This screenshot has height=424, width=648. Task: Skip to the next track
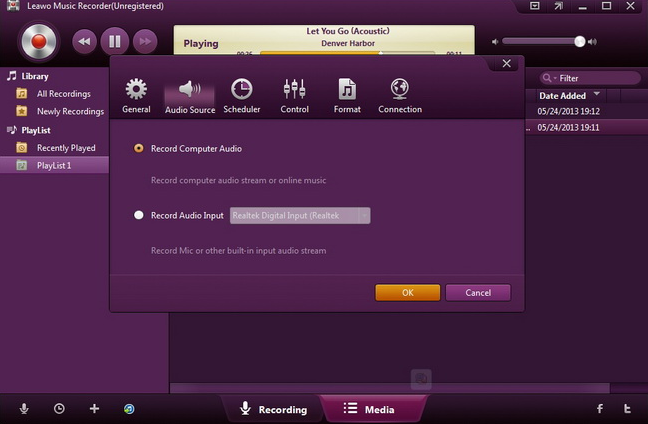tap(145, 41)
